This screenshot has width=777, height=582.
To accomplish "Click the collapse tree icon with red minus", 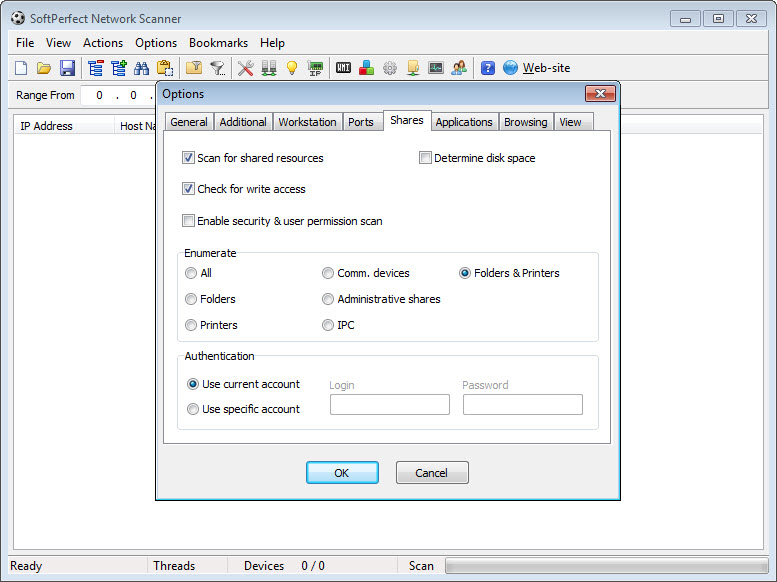I will point(95,68).
